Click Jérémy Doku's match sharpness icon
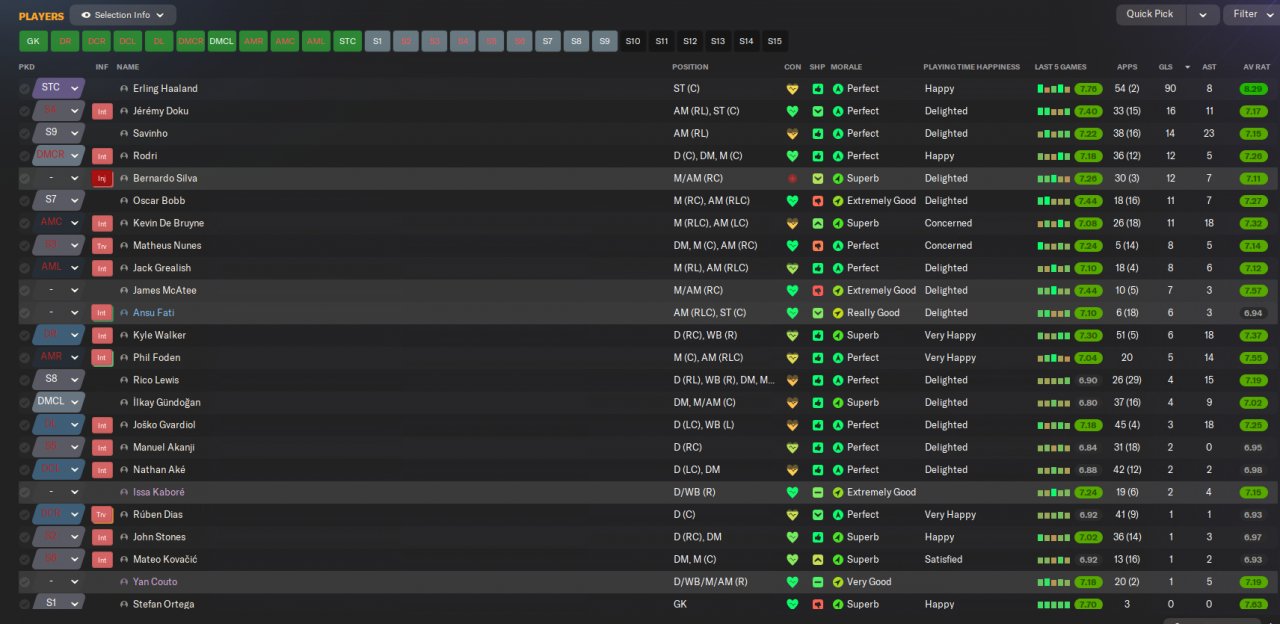Image resolution: width=1280 pixels, height=624 pixels. point(817,111)
